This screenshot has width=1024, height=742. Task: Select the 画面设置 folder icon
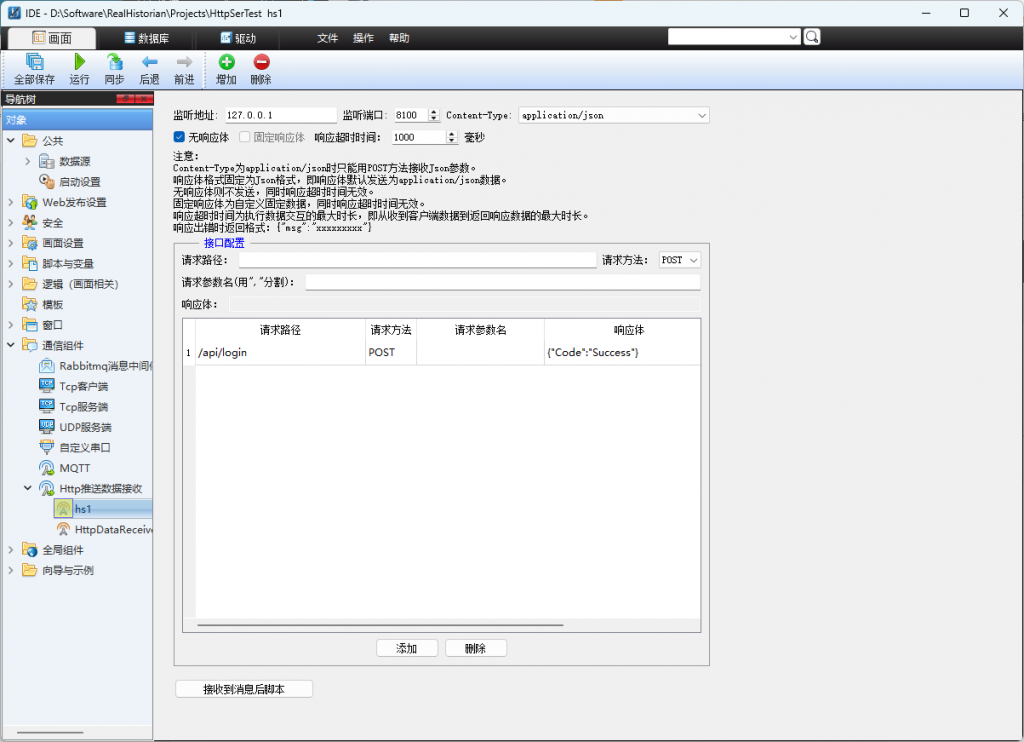click(x=29, y=243)
